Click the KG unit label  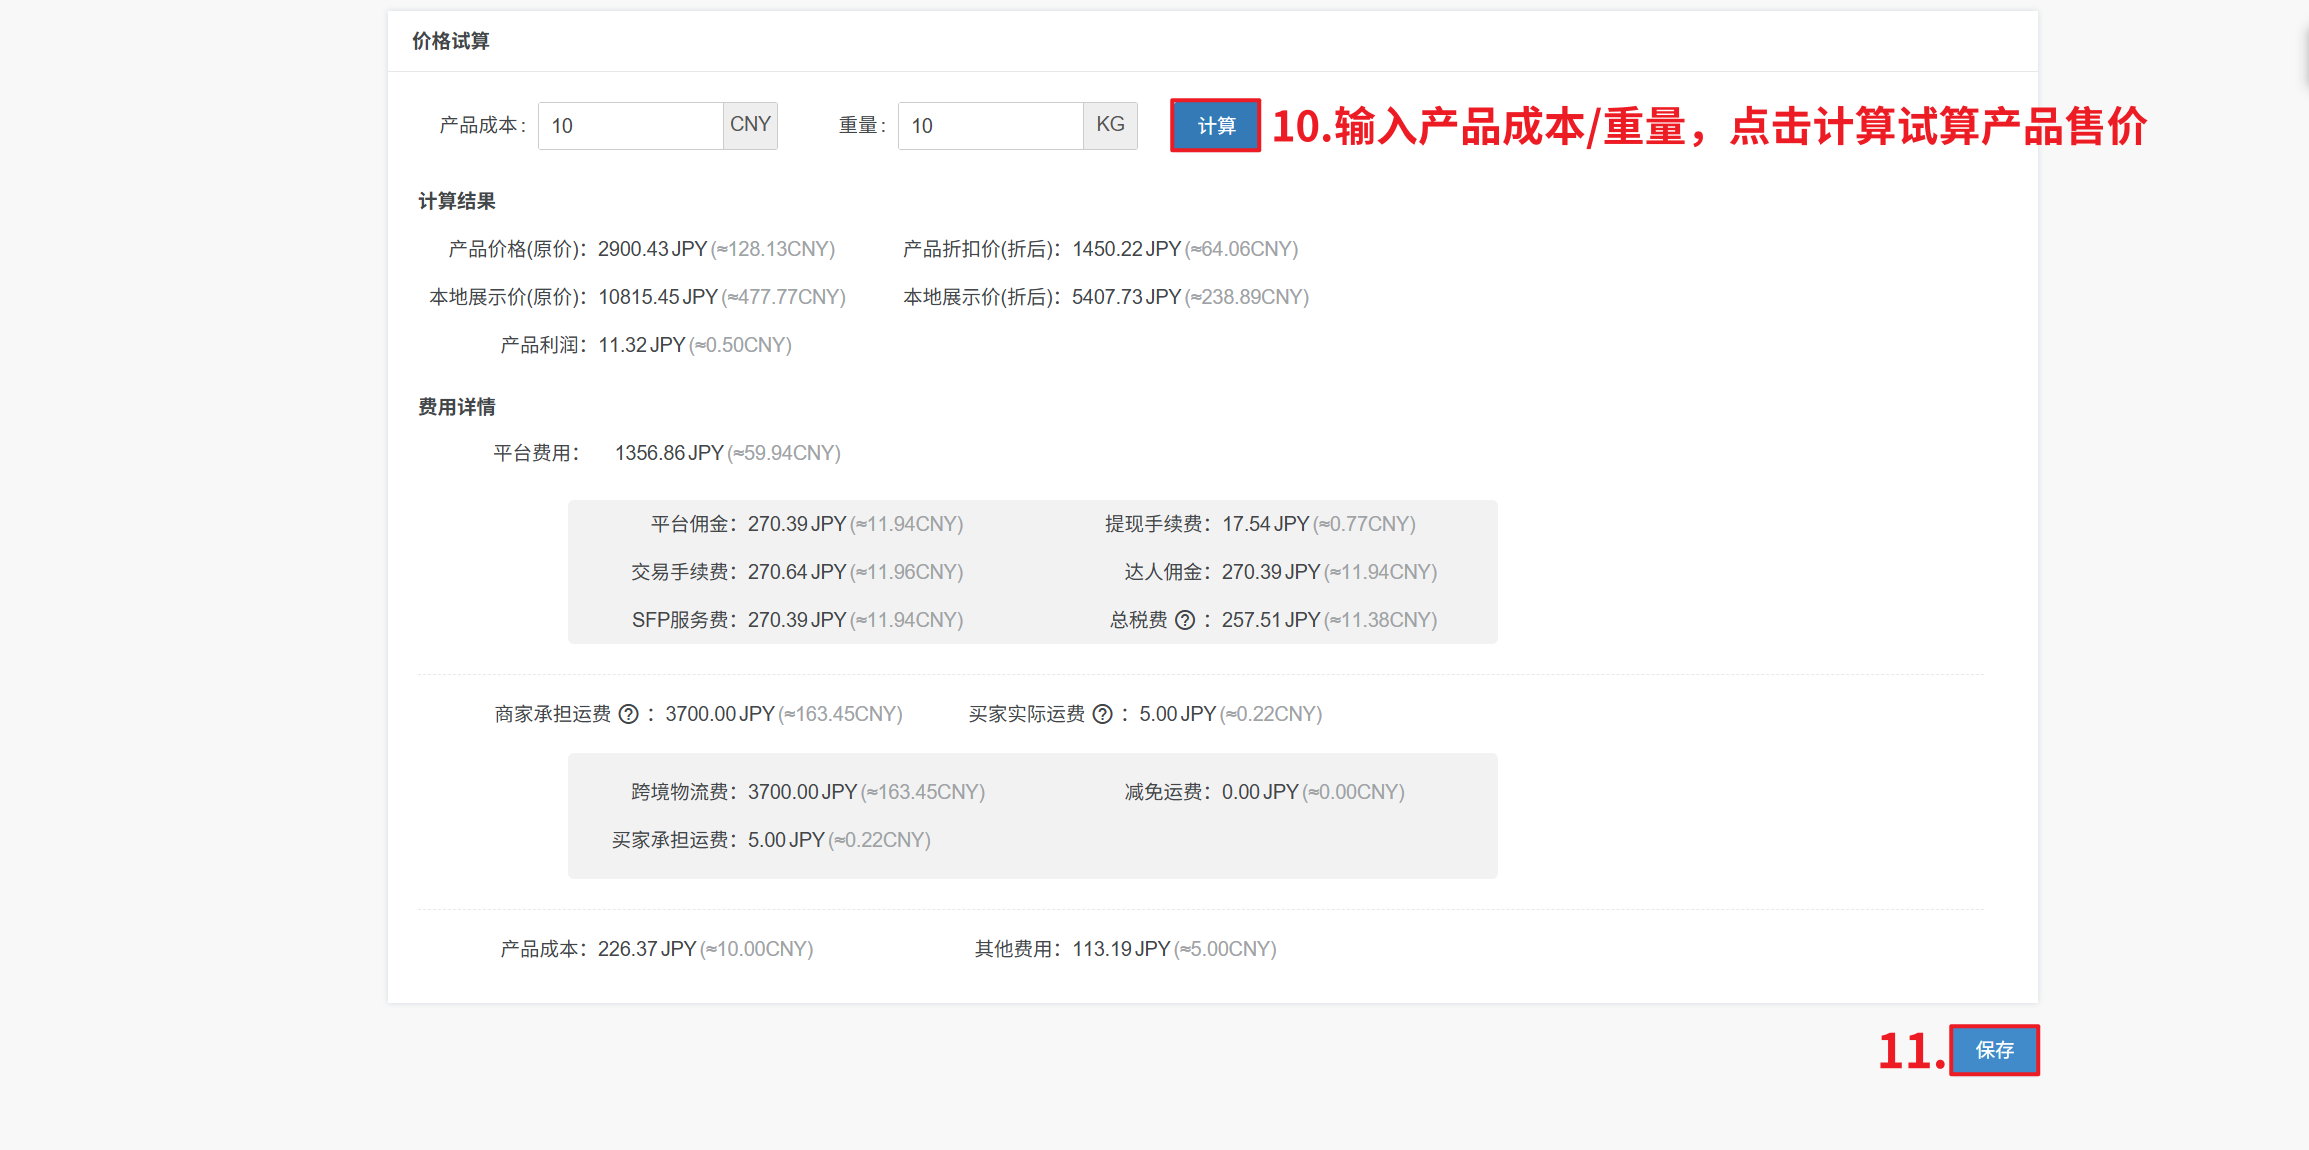point(1110,125)
